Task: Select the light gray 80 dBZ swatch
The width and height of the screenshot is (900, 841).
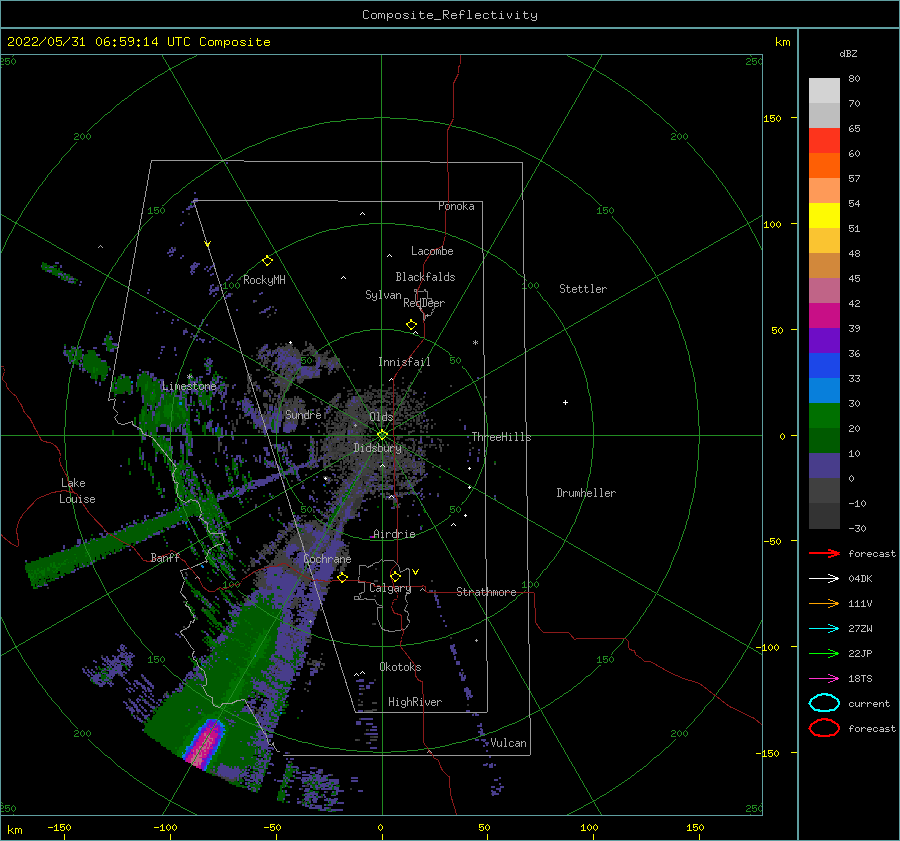Action: [824, 91]
